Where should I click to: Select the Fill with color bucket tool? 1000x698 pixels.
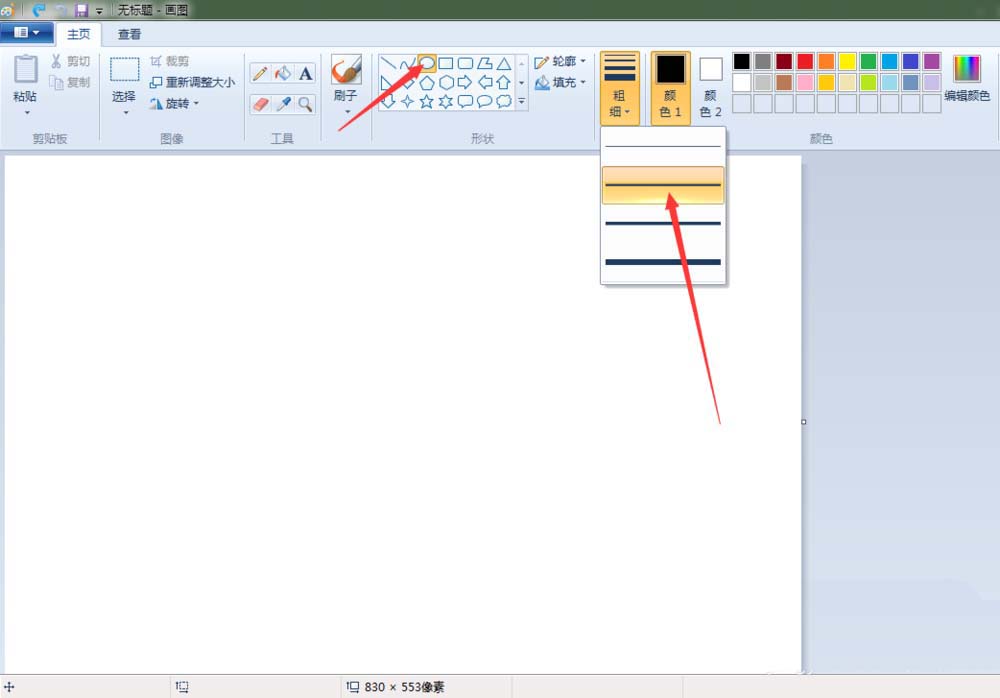(x=283, y=73)
